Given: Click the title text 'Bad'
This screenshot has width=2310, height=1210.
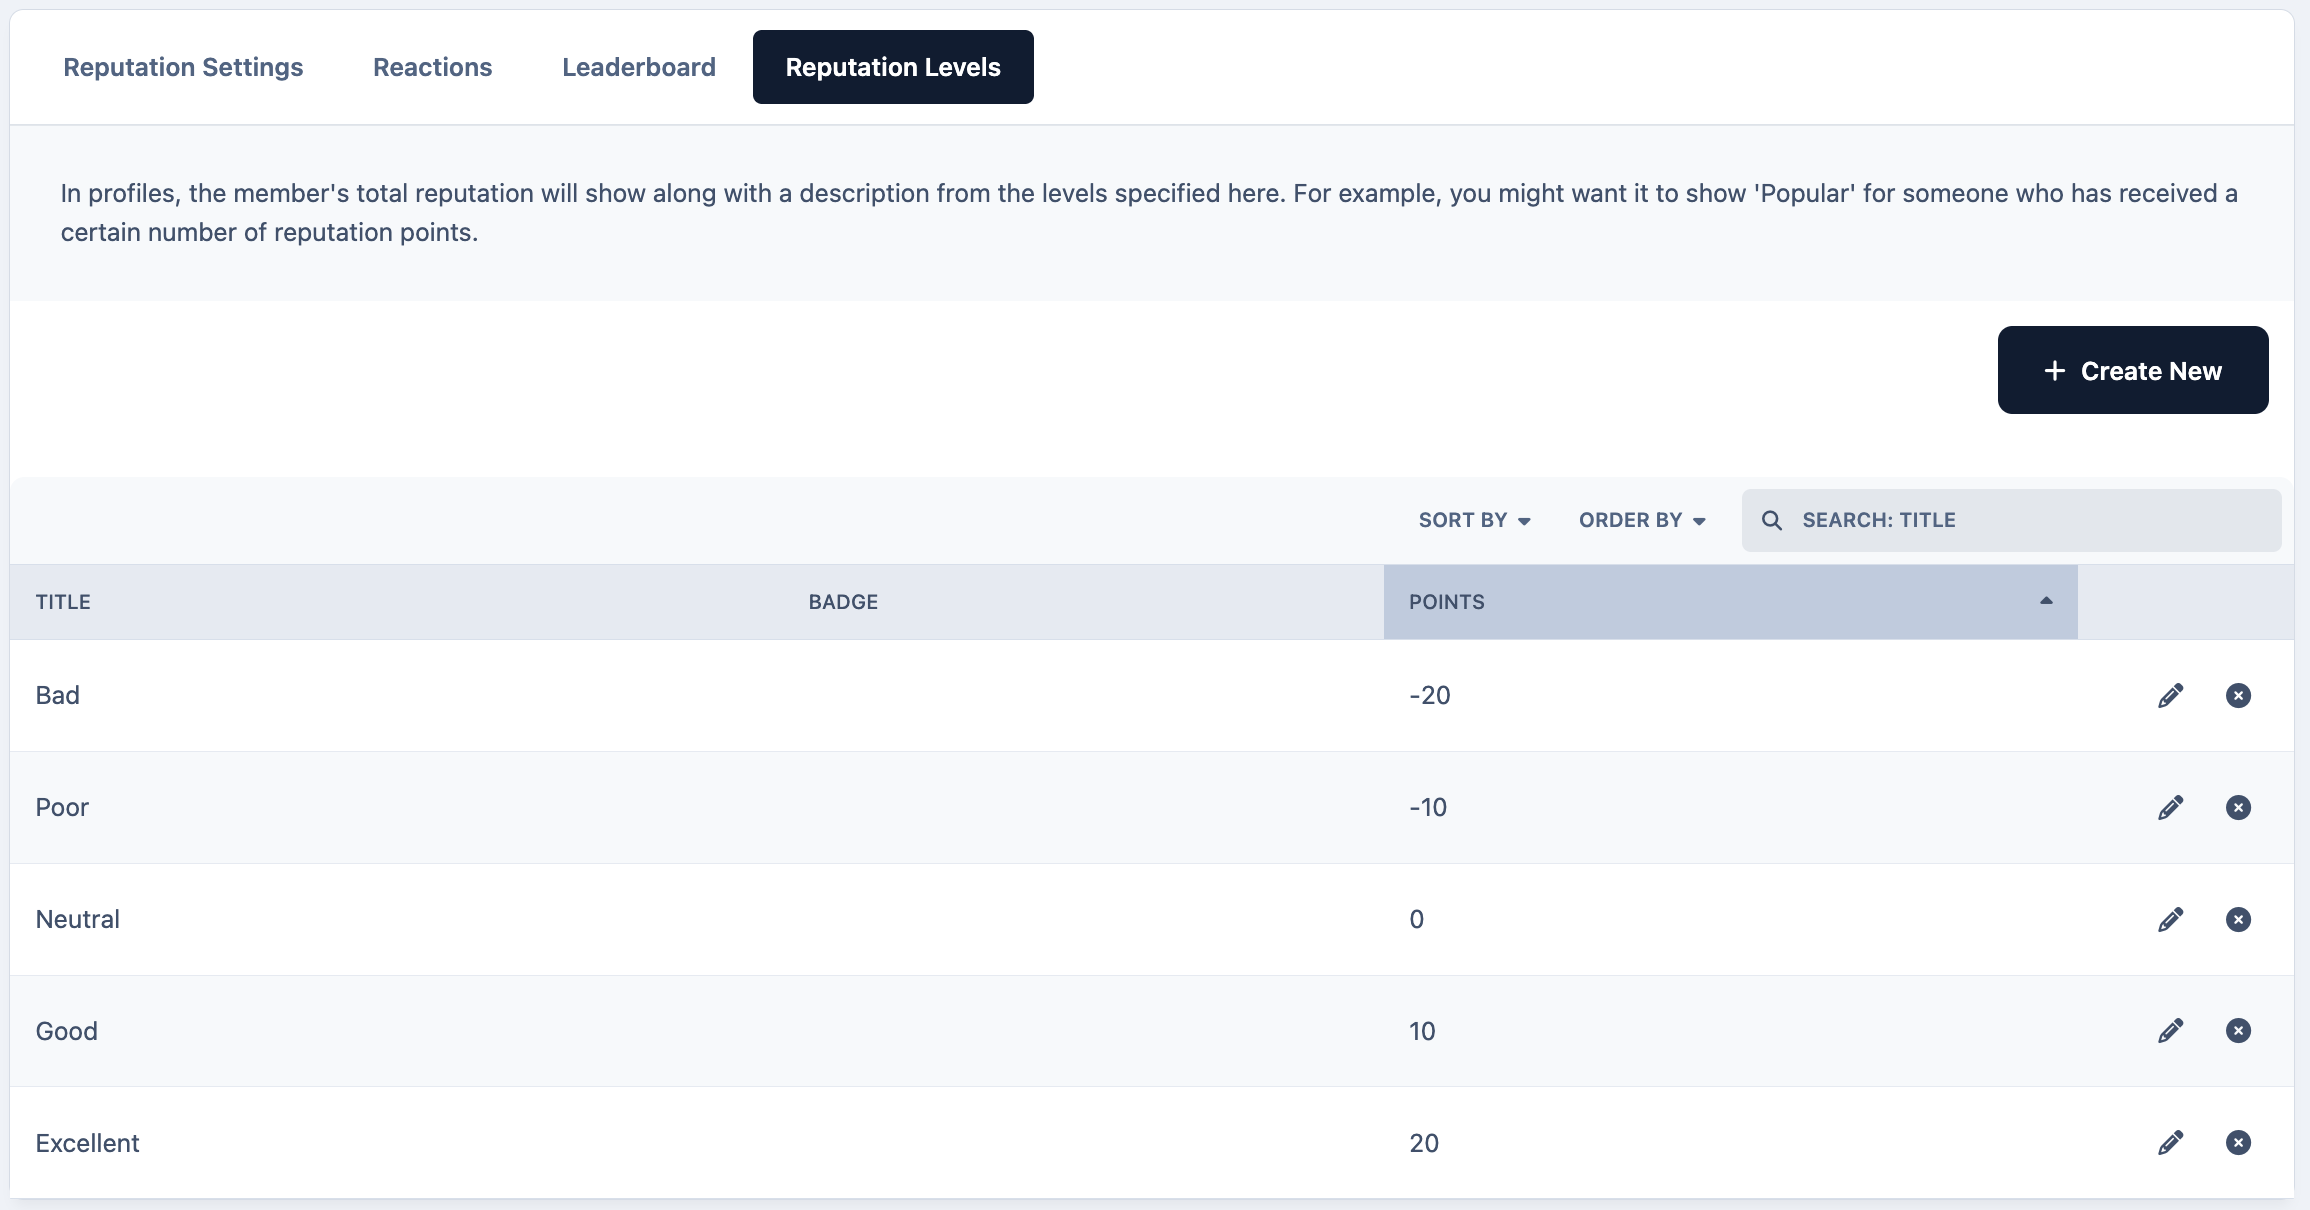Looking at the screenshot, I should point(57,696).
